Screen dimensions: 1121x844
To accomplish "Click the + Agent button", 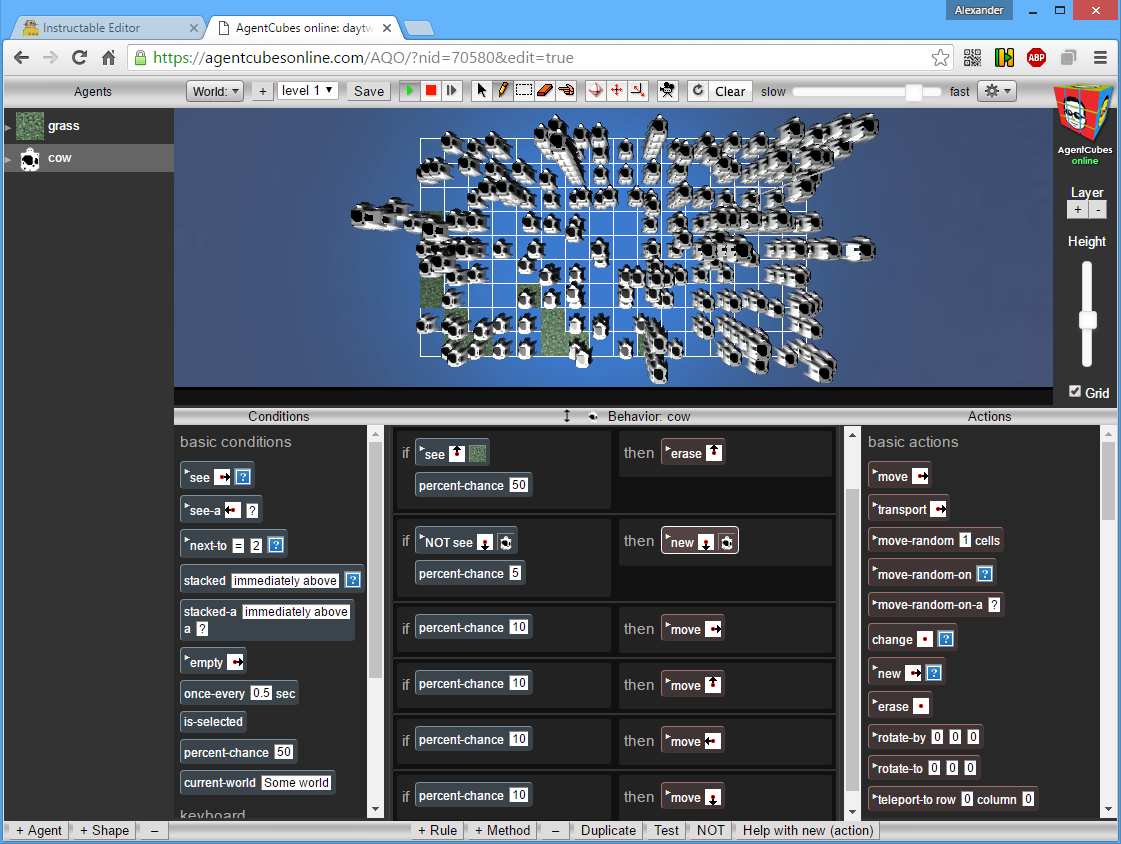I will point(39,830).
